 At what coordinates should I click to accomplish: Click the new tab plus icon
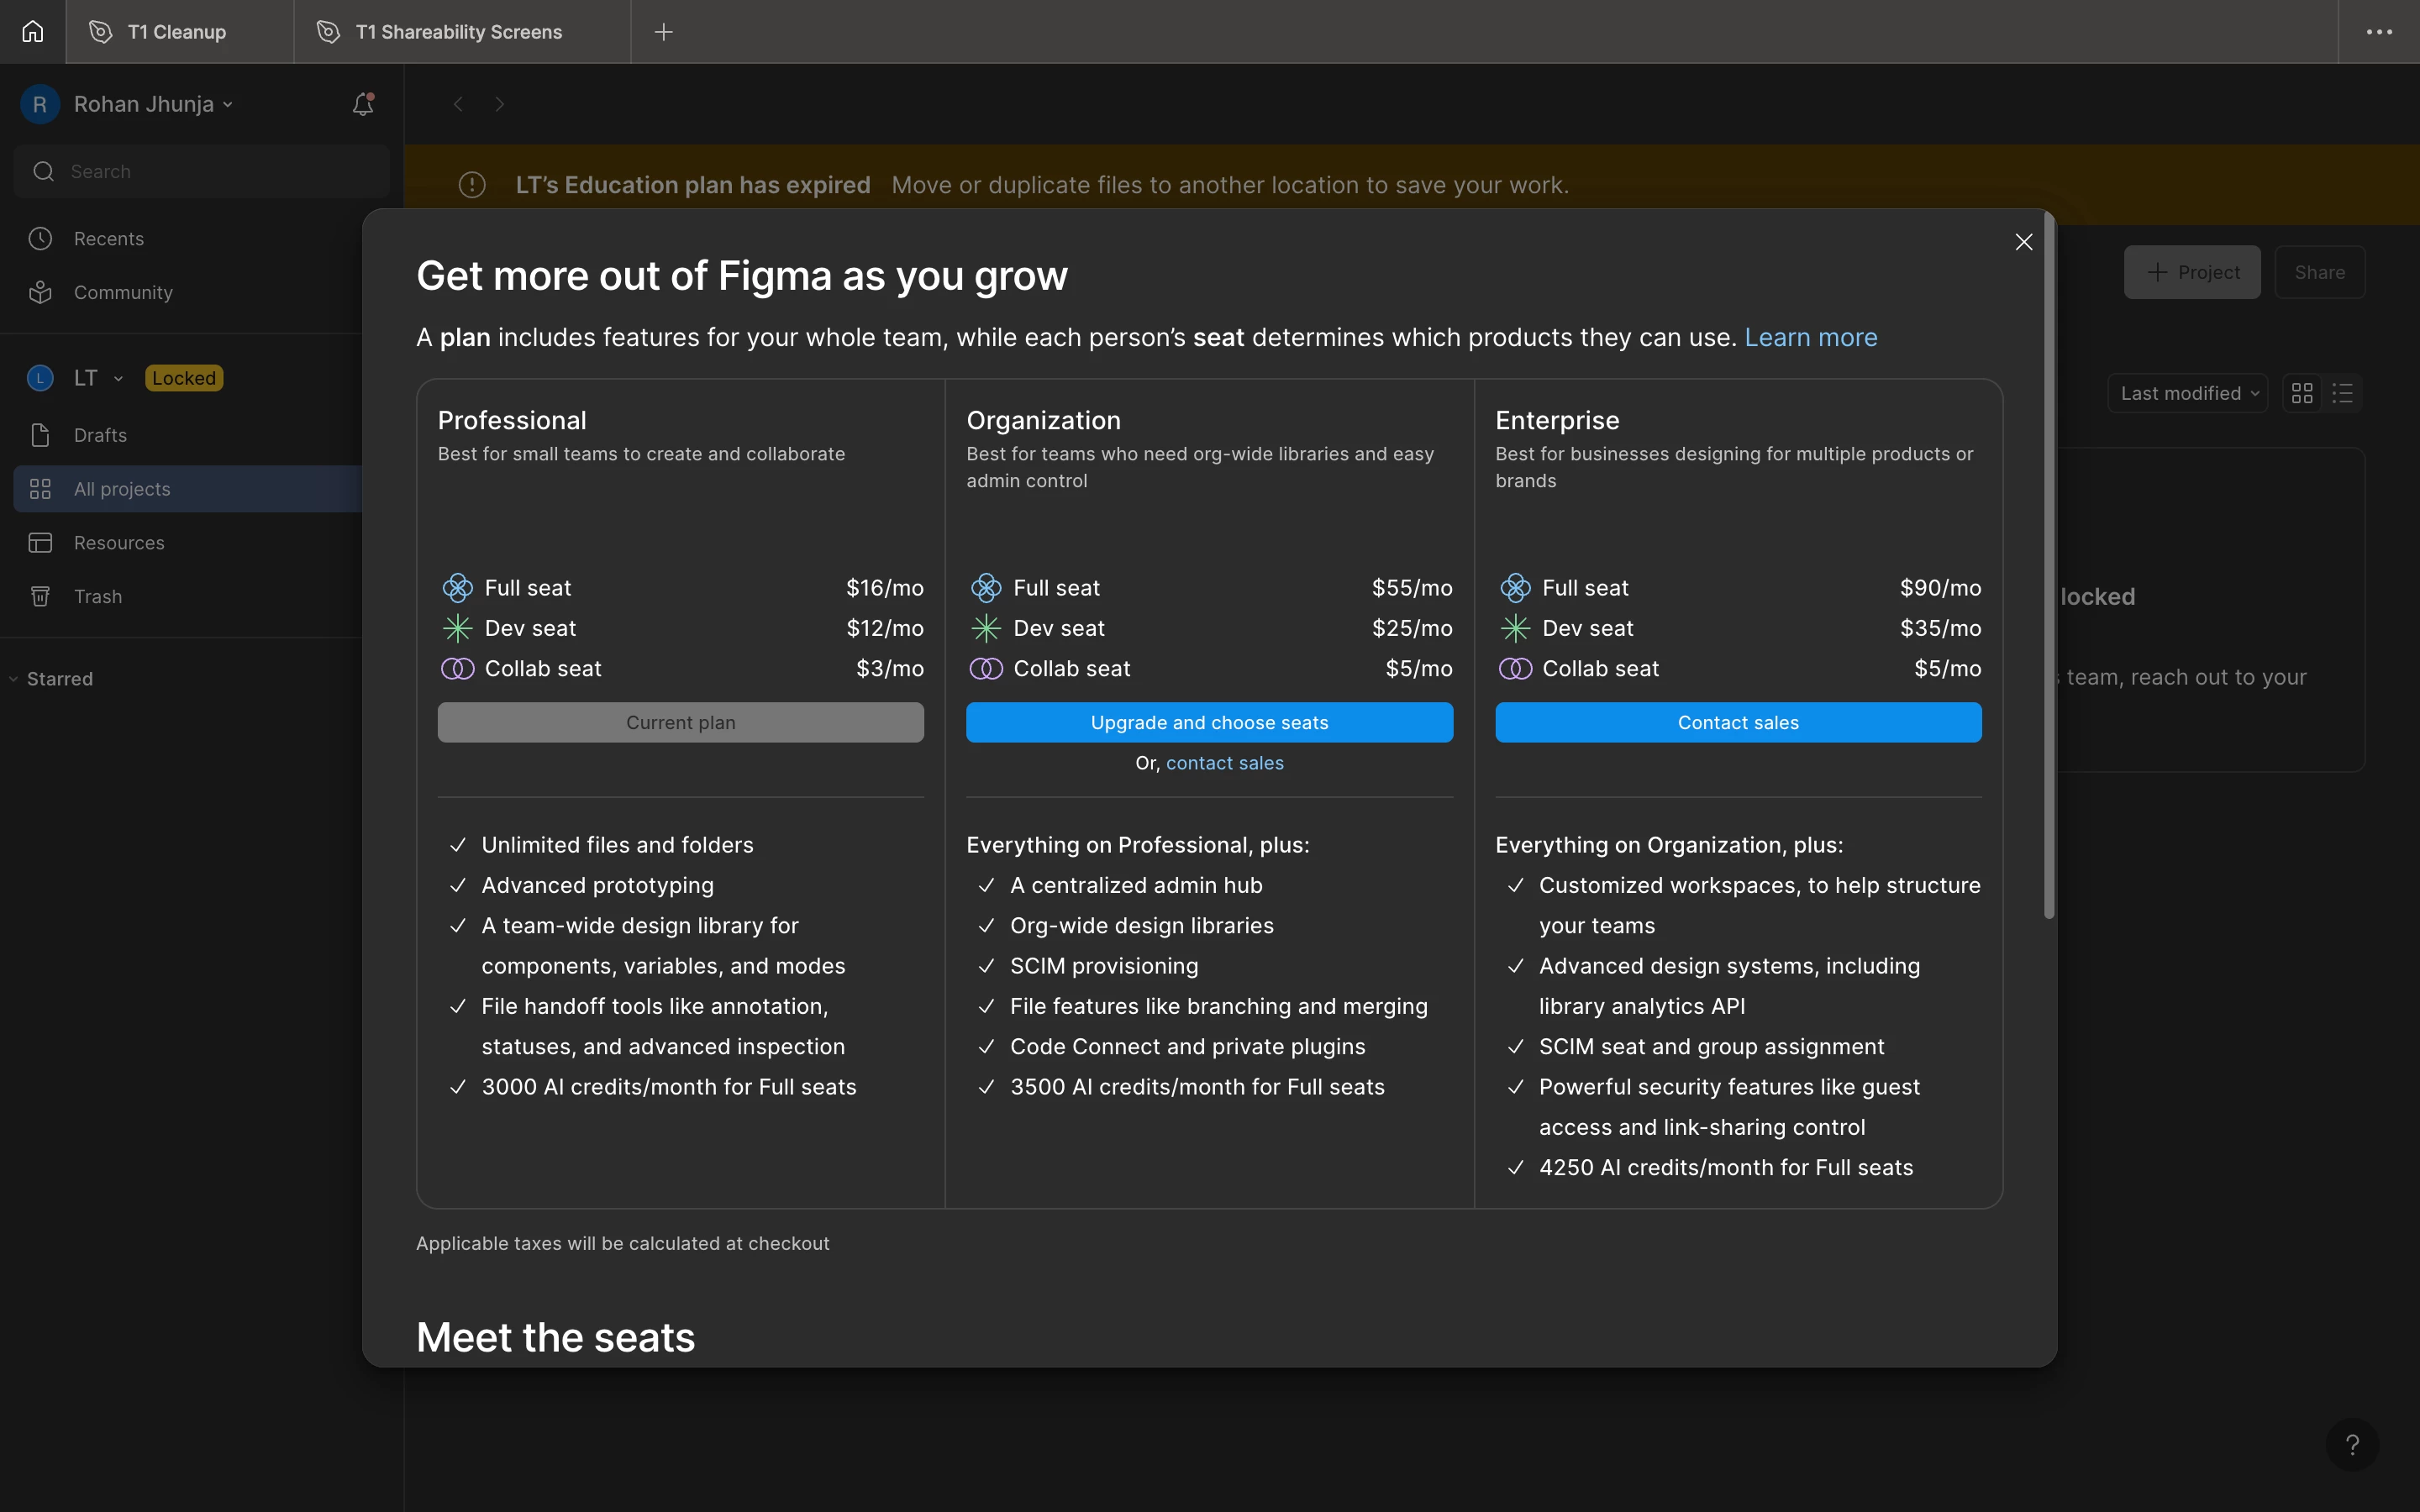[663, 32]
